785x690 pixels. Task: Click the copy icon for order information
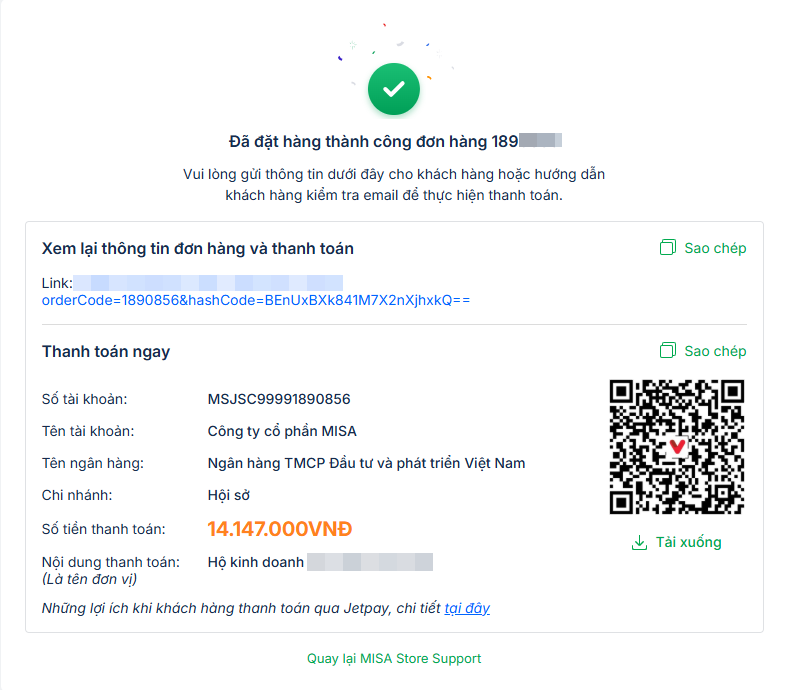668,248
